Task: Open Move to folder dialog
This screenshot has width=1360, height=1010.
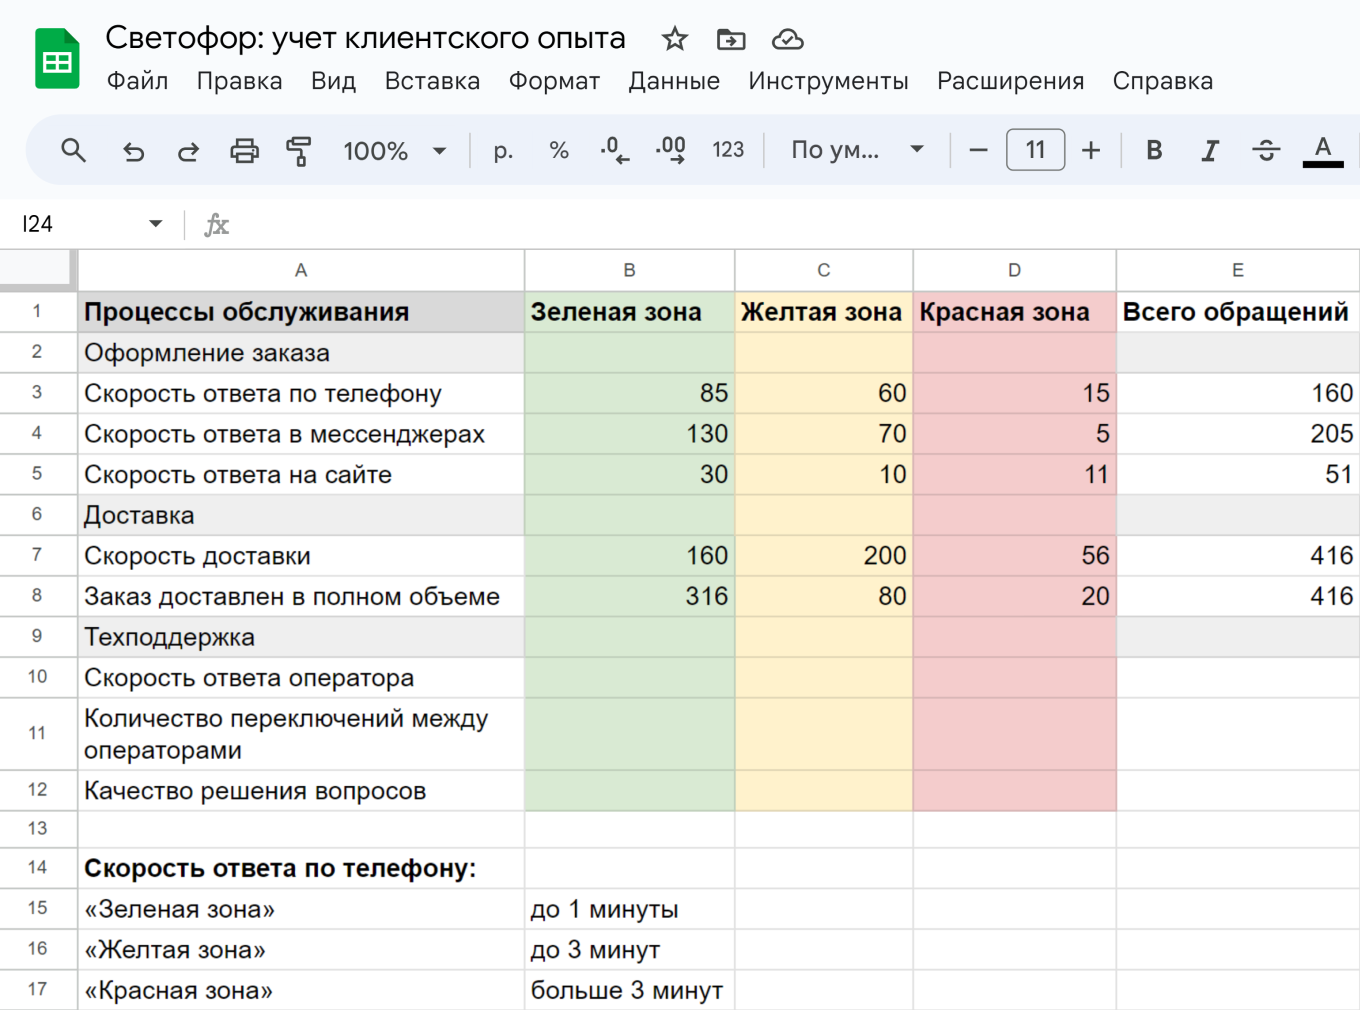Action: 731,39
